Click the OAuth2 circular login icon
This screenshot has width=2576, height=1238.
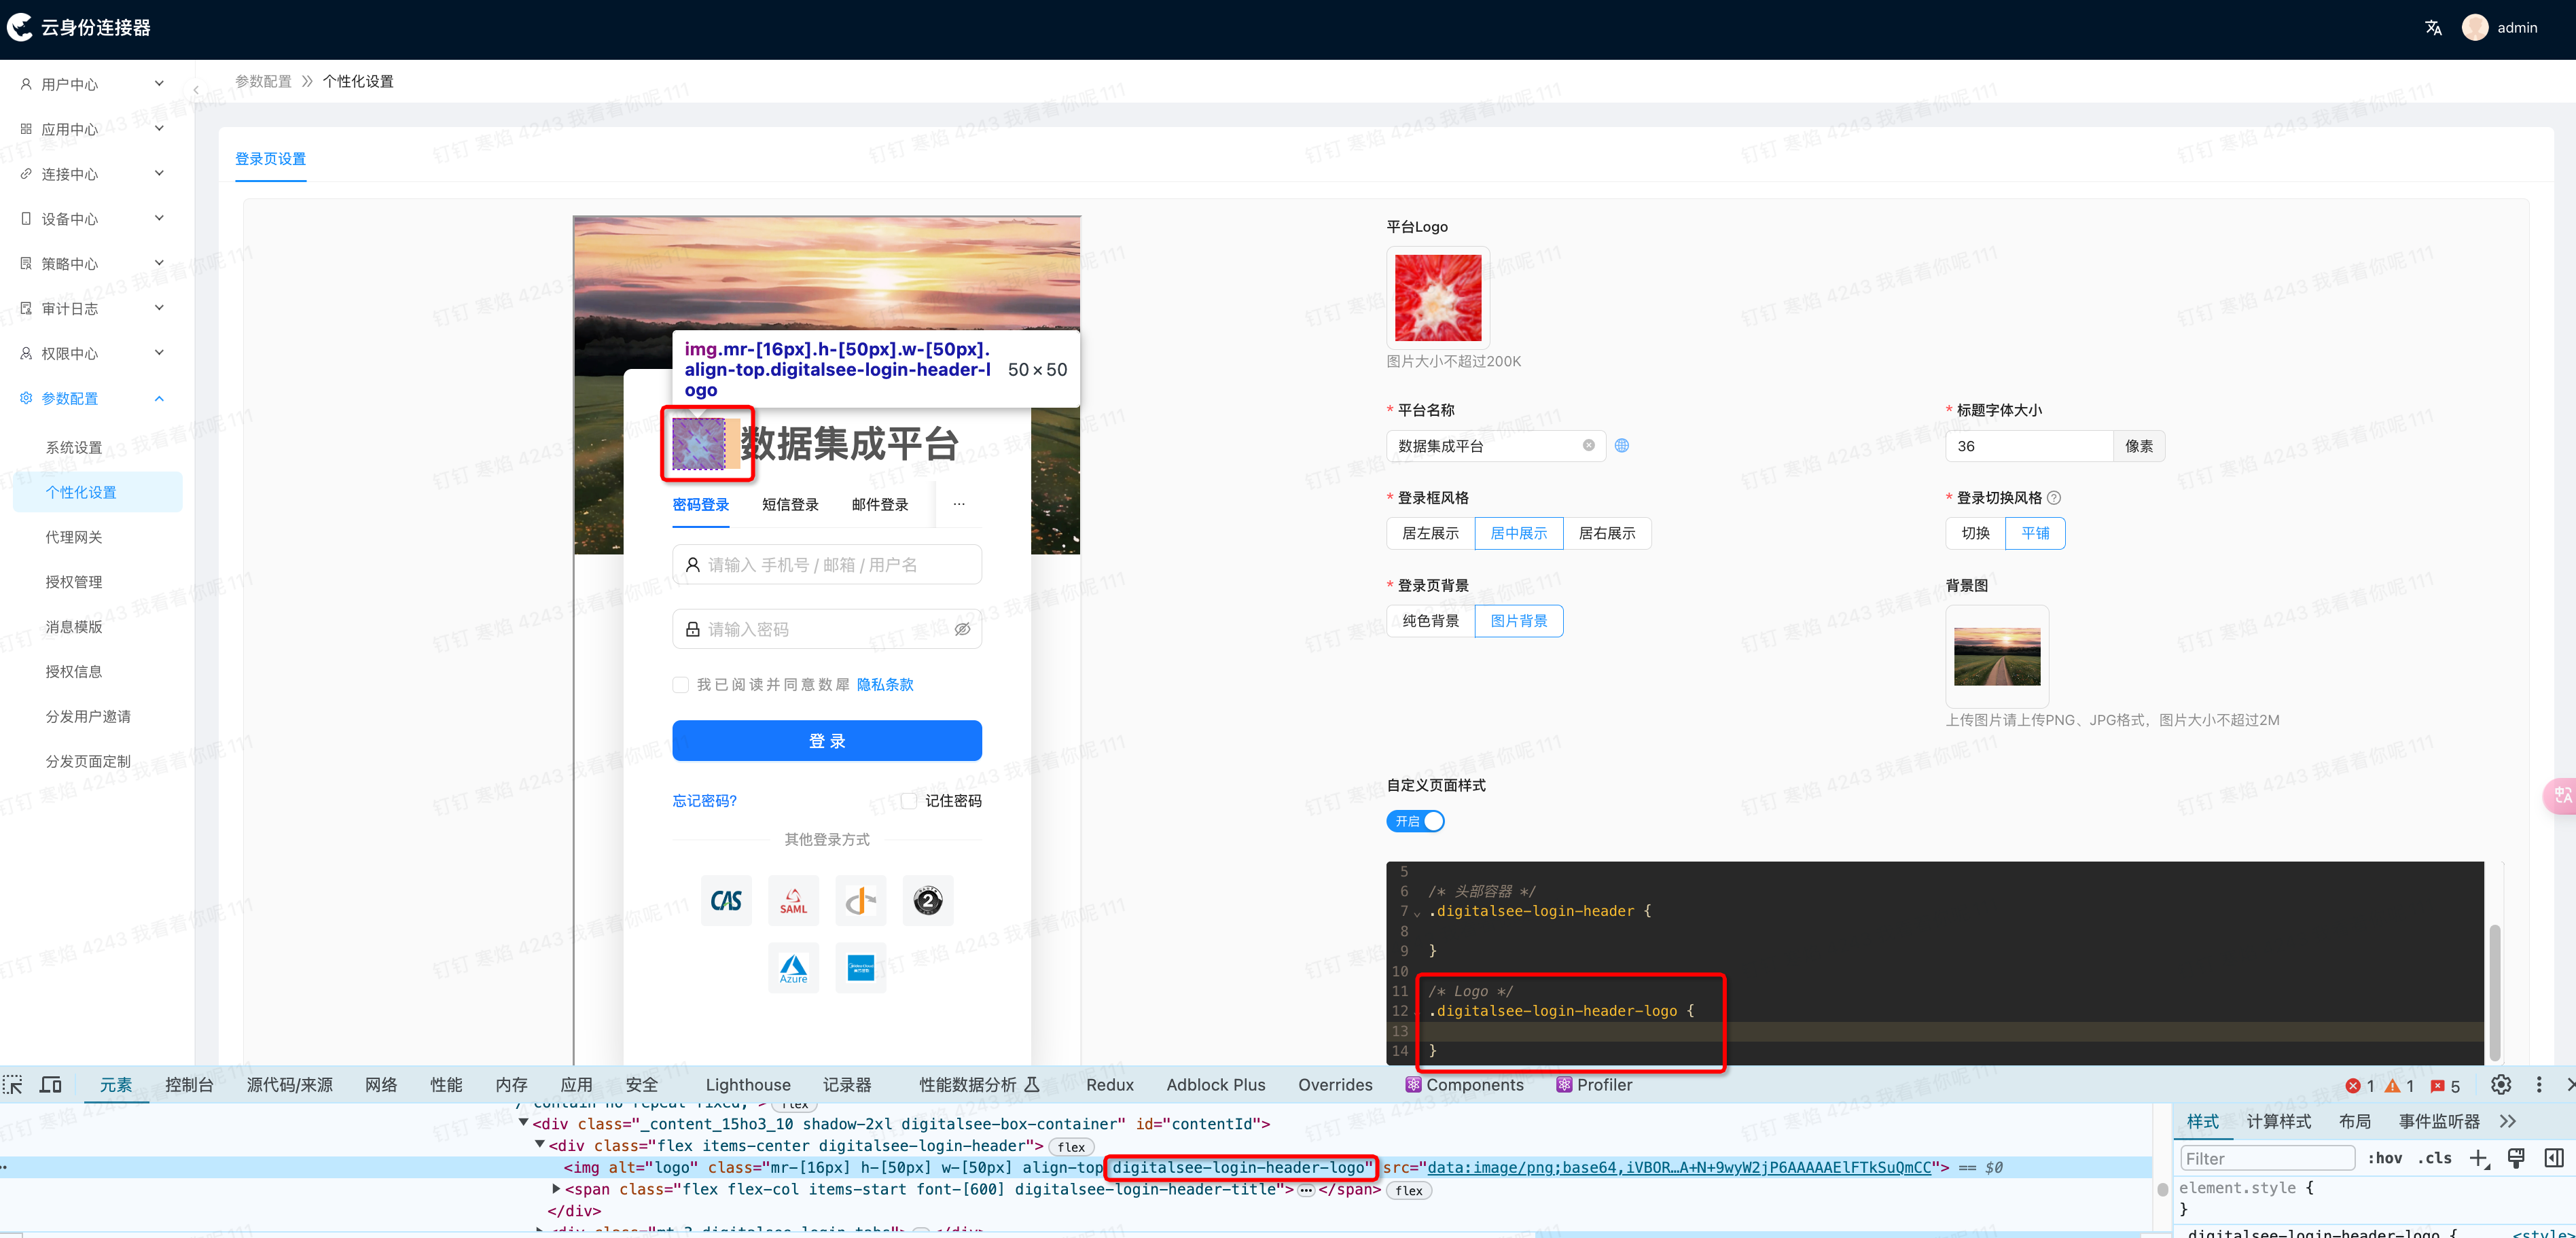coord(927,901)
